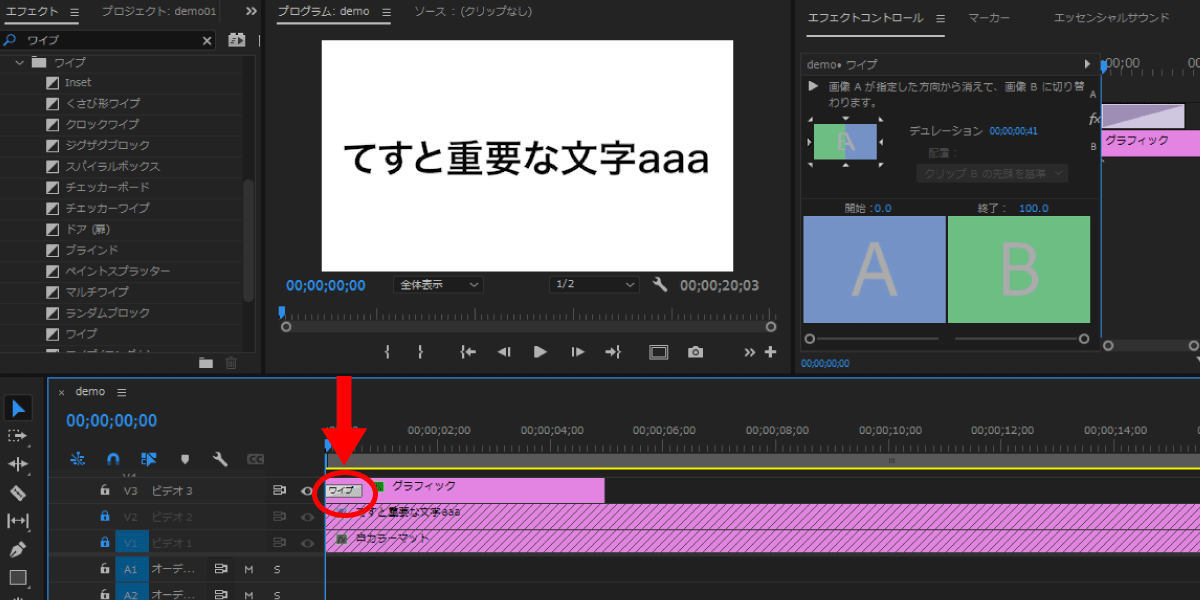
Task: Create new bin in Effects panel
Action: (206, 362)
